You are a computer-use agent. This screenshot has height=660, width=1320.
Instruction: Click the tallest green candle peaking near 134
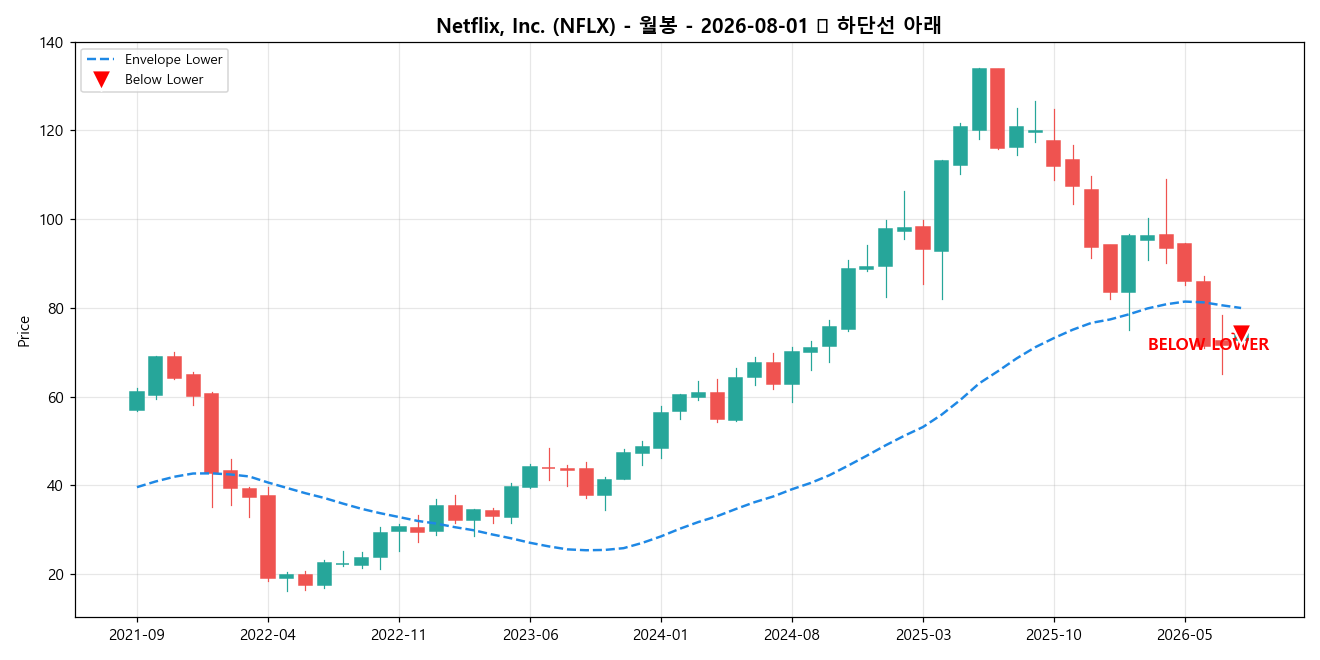[979, 99]
